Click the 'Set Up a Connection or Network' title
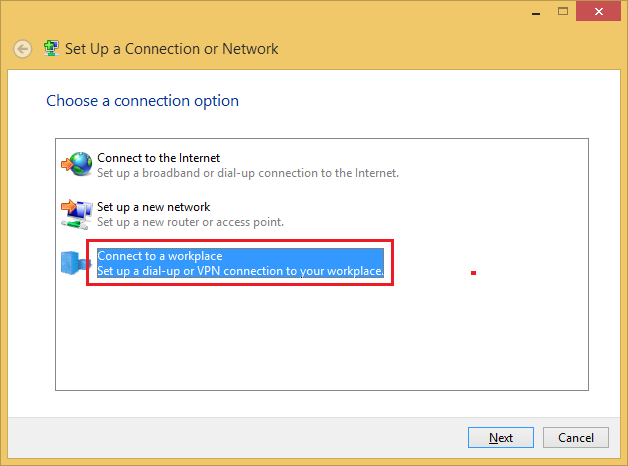Screen dimensions: 628x466 coord(171,49)
